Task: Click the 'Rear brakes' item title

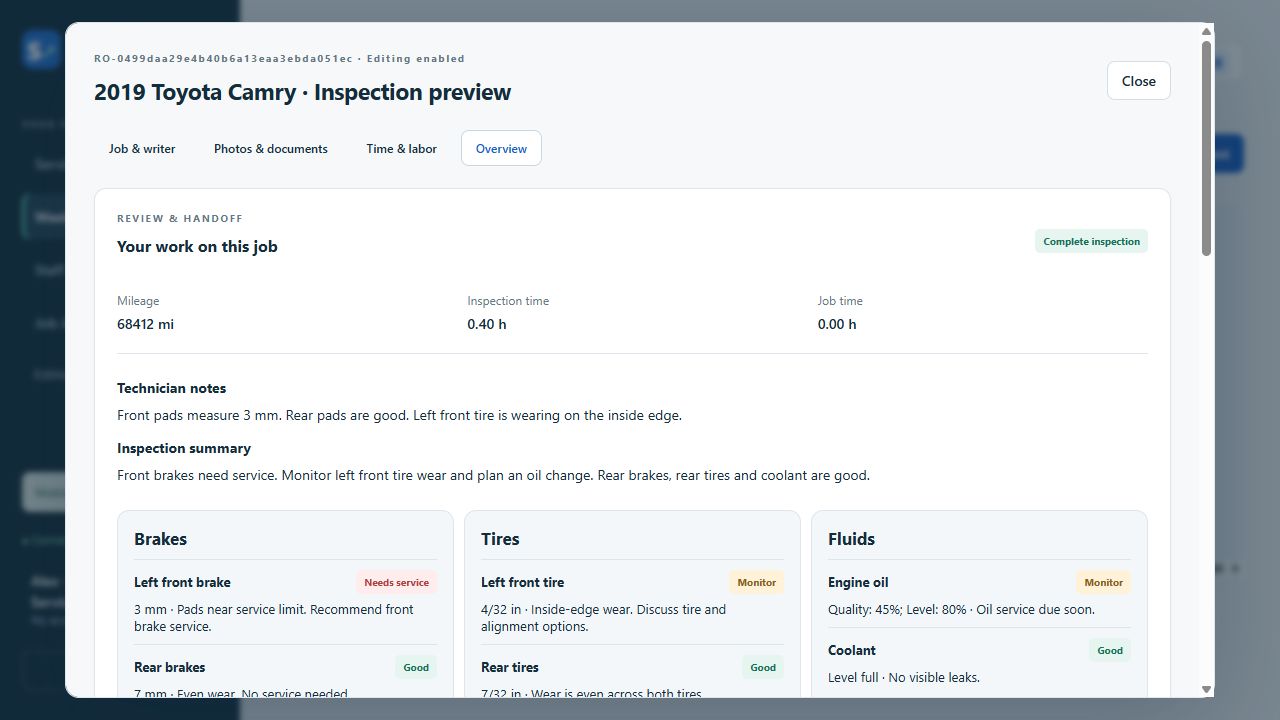Action: 169,667
